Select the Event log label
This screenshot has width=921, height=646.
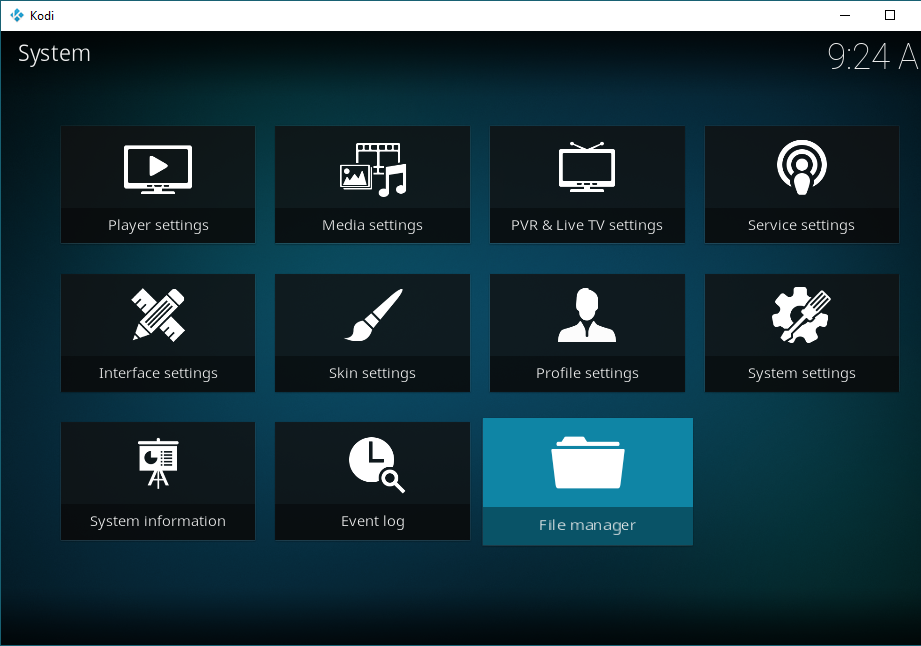[372, 521]
